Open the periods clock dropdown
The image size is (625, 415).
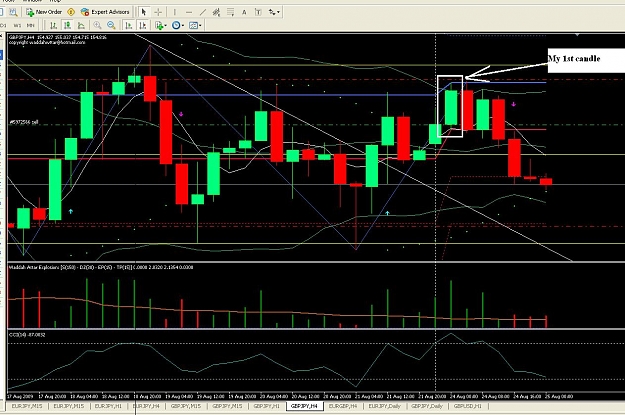[177, 26]
